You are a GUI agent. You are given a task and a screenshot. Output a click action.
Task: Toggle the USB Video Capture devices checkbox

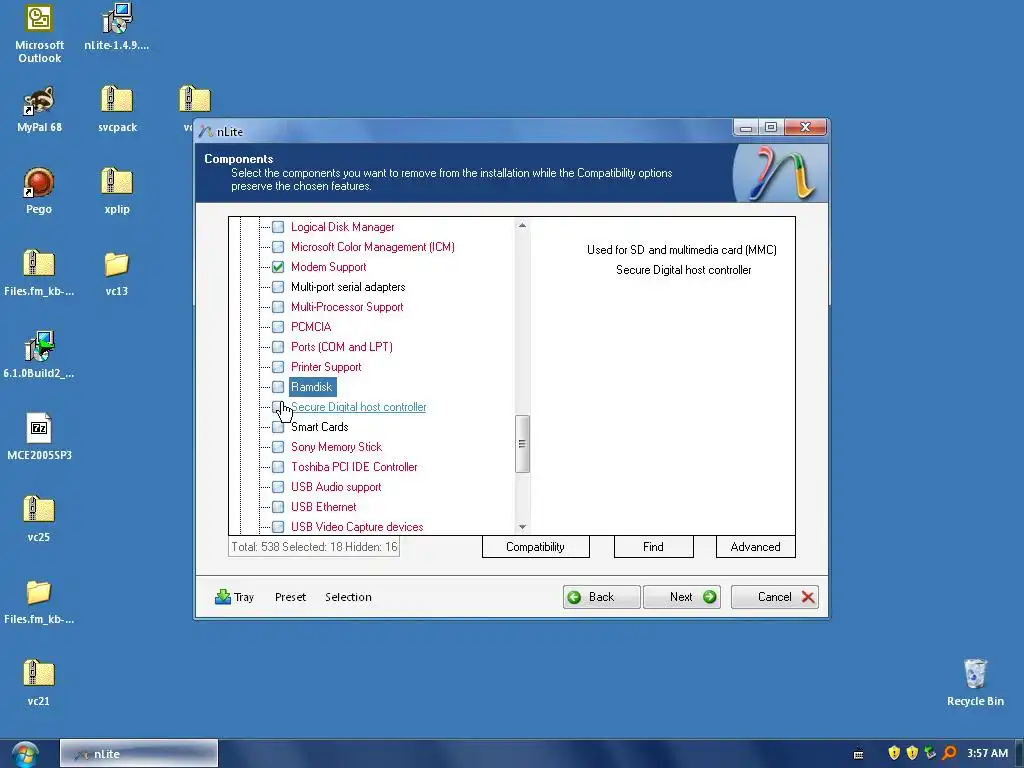(278, 527)
